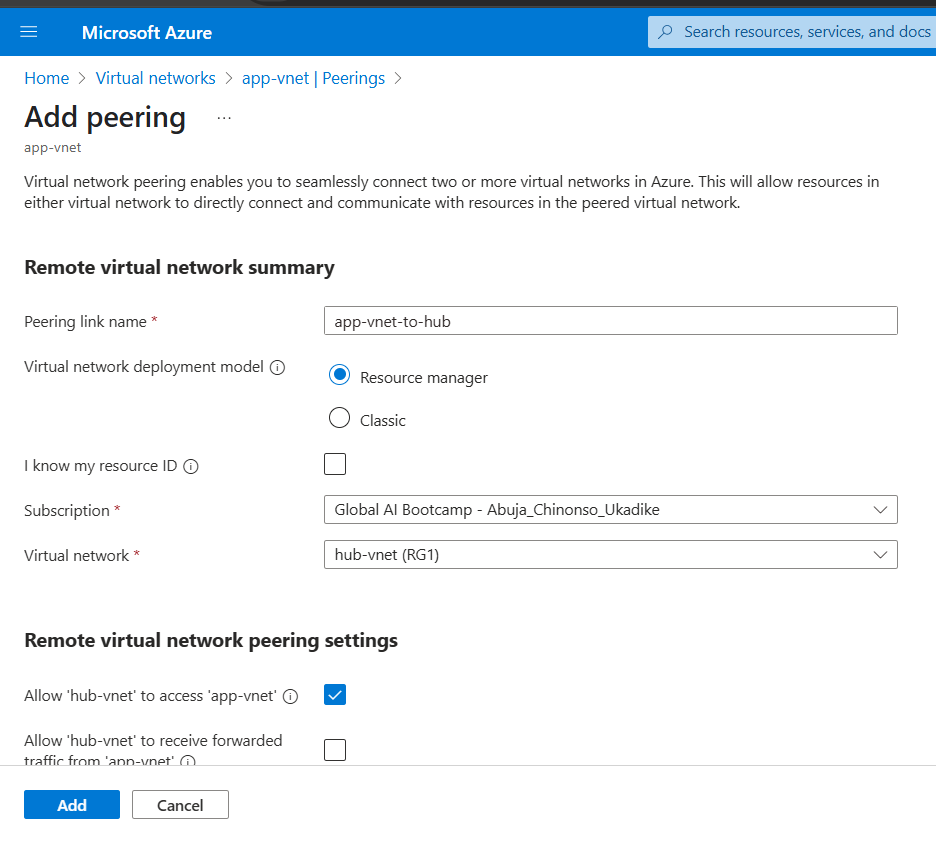The height and width of the screenshot is (859, 936).
Task: Go to Home breadcrumb
Action: tap(47, 78)
